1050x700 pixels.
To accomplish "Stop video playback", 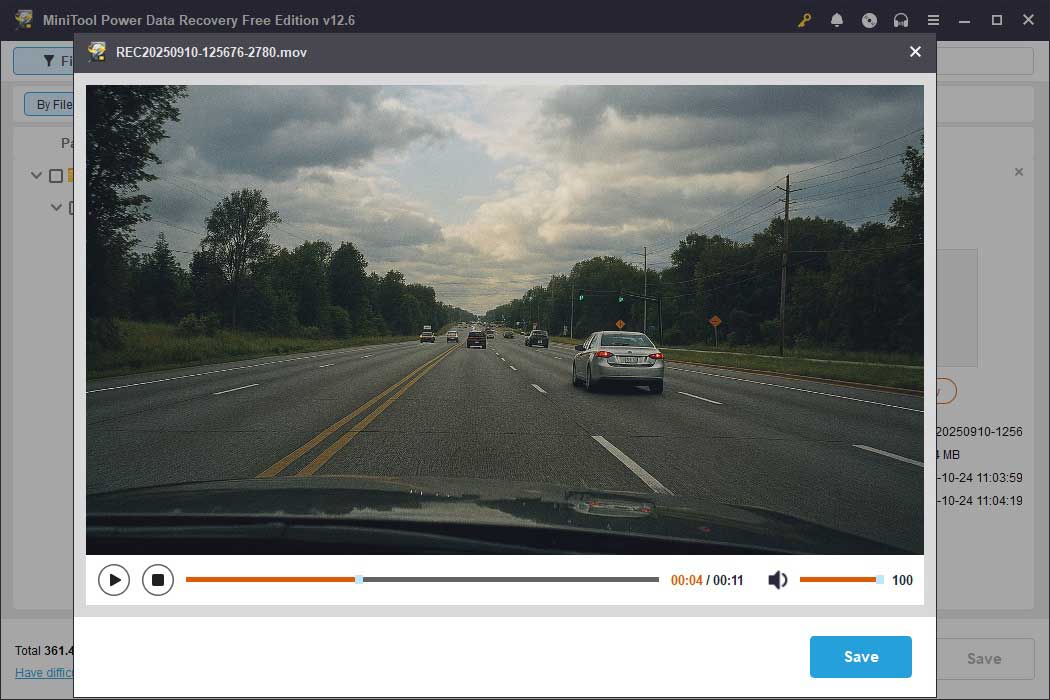I will [x=157, y=579].
